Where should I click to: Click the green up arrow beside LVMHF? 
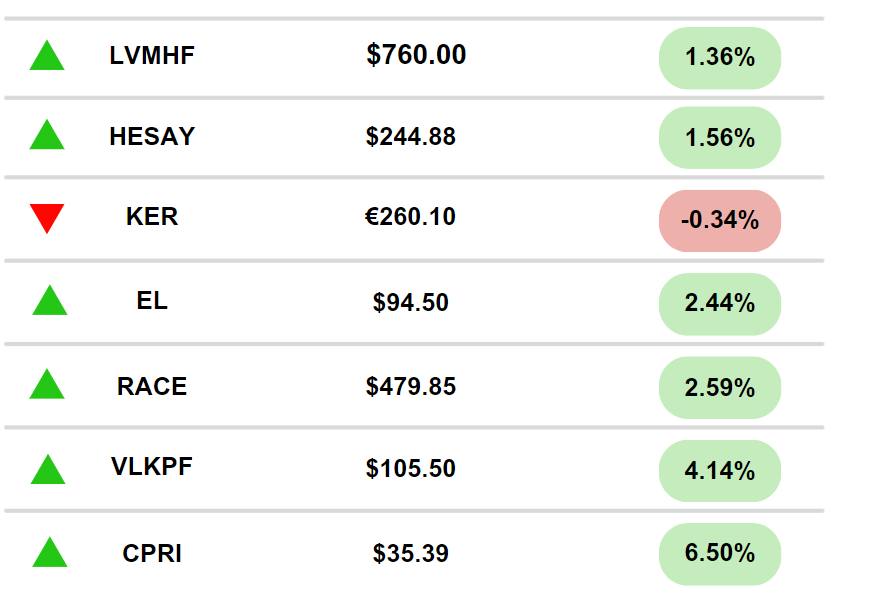tap(47, 57)
